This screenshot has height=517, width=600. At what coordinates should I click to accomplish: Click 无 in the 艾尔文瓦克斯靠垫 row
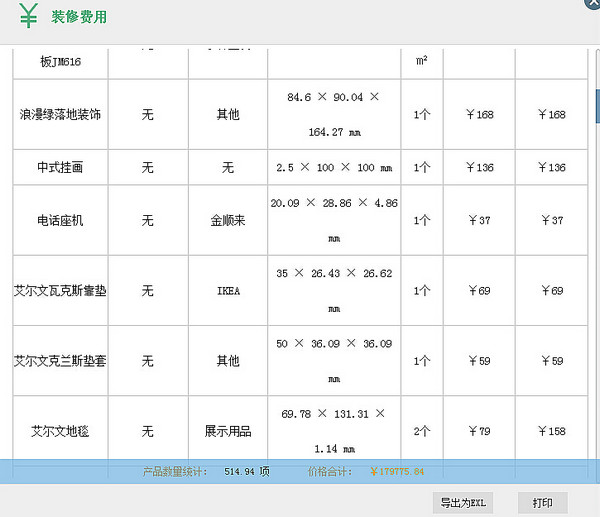[x=148, y=290]
